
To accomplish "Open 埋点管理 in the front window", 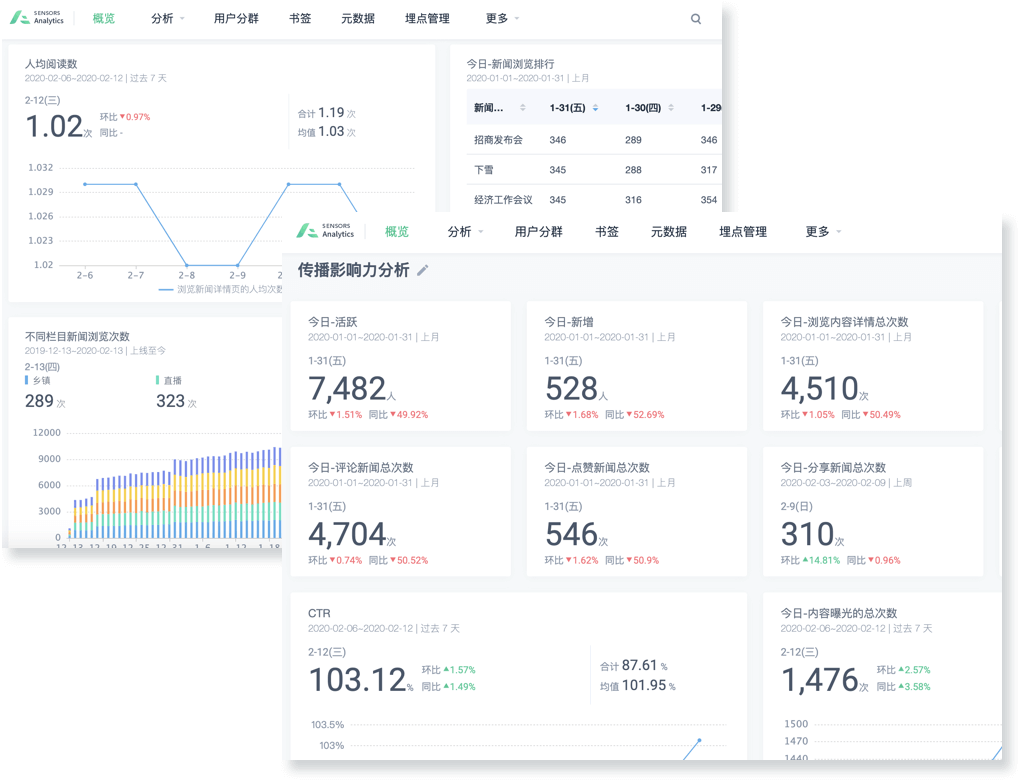I will 743,232.
